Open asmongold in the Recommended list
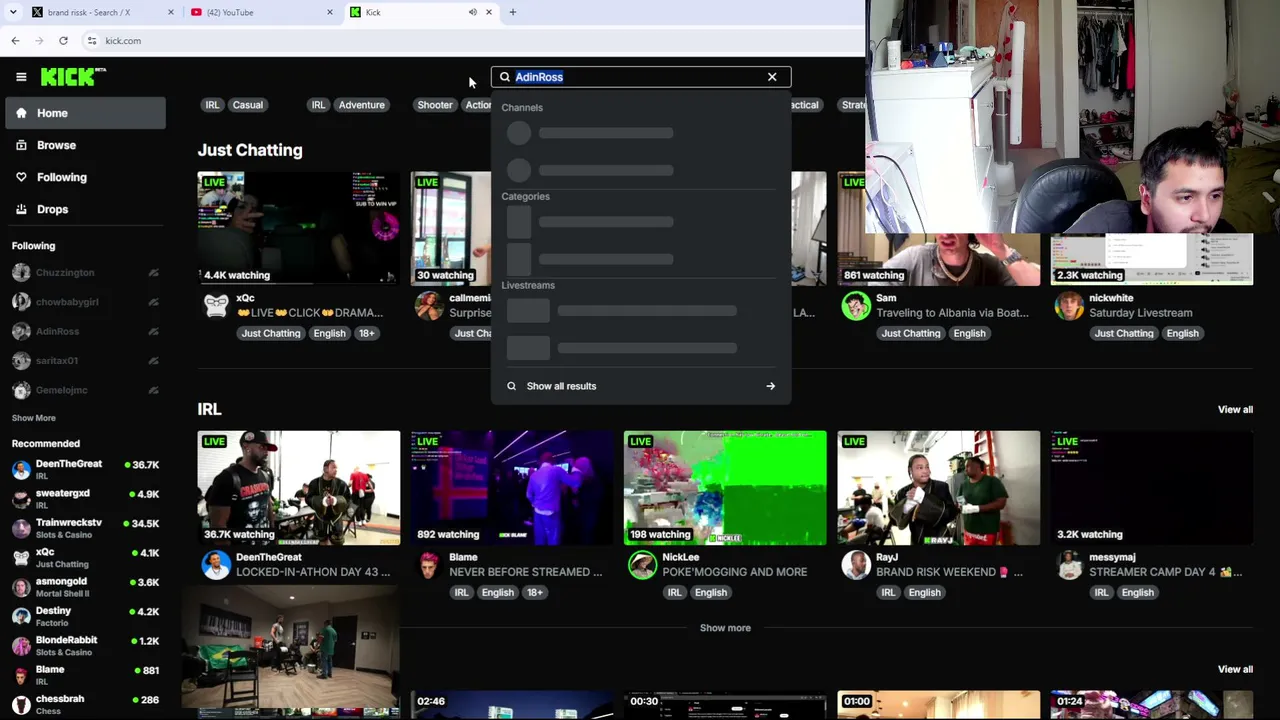 86,586
